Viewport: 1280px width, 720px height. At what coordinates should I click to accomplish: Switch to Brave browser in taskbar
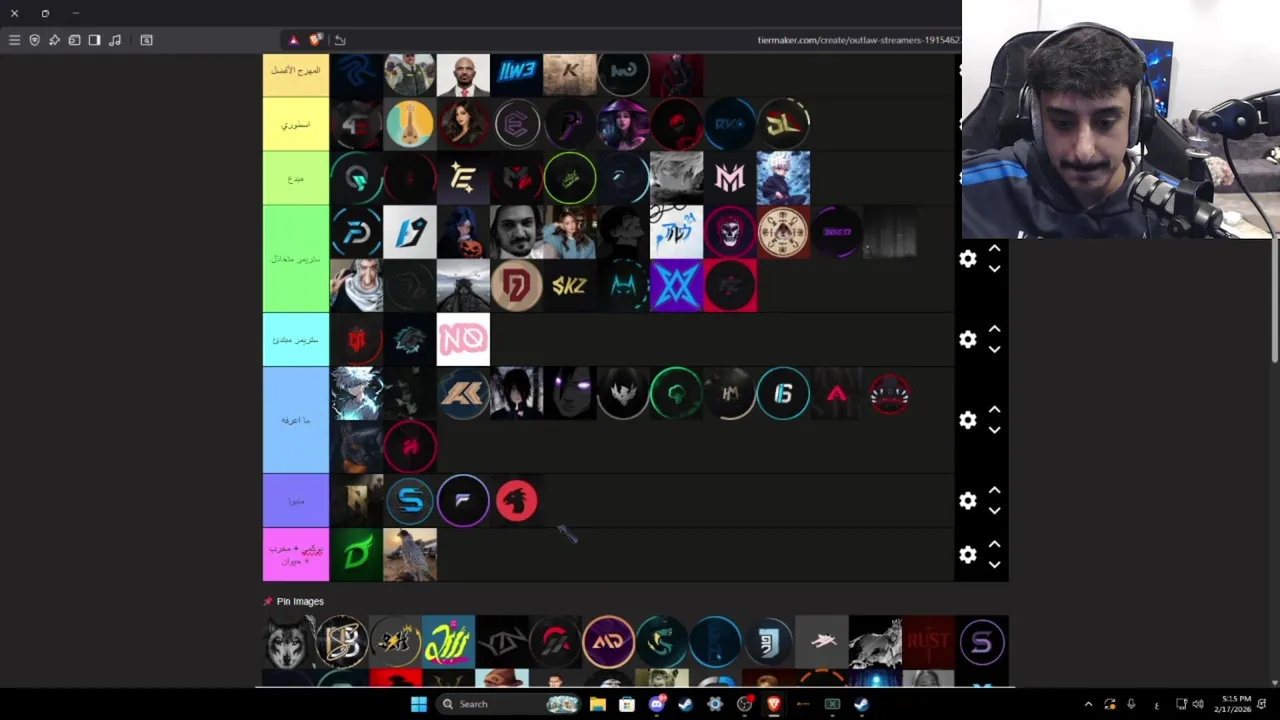tap(773, 704)
